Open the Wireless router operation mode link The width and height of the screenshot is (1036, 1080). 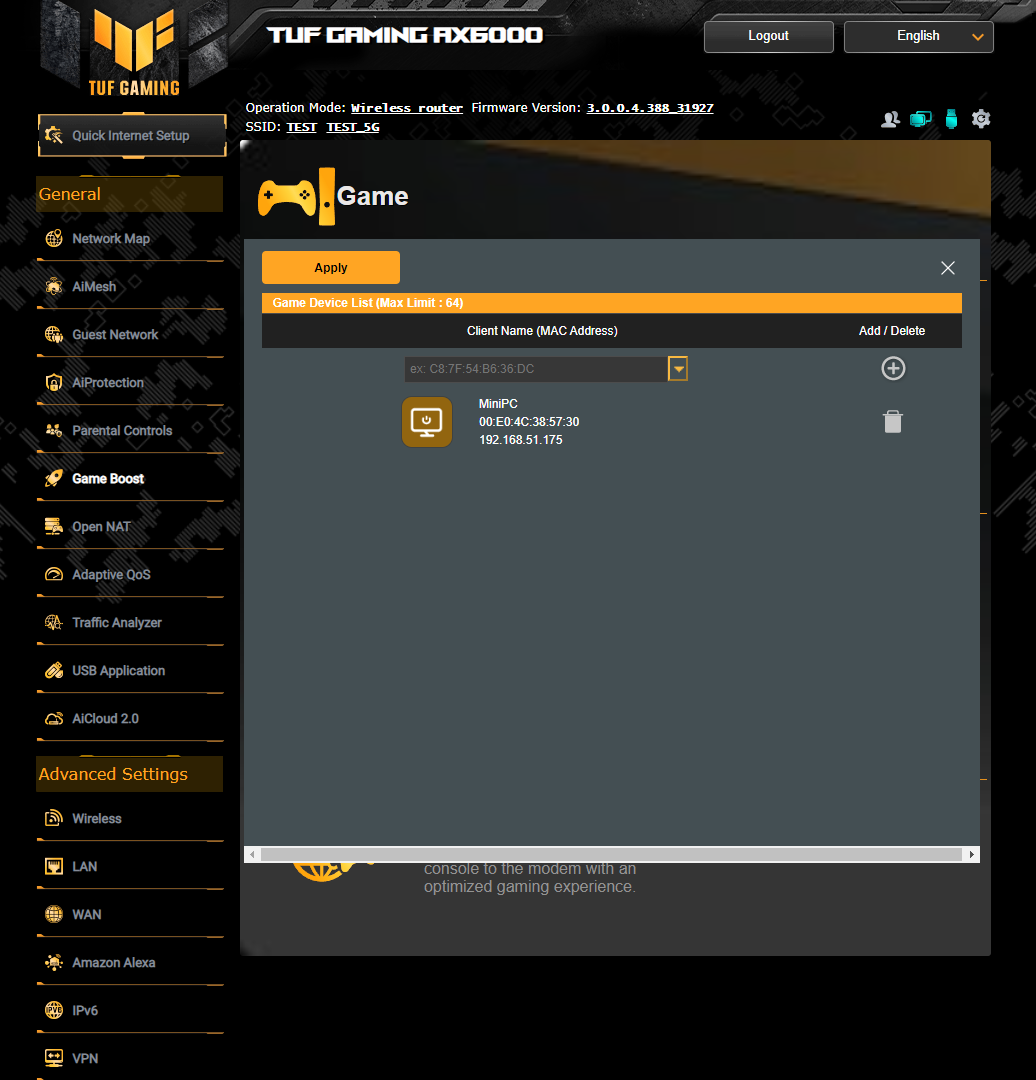[407, 107]
